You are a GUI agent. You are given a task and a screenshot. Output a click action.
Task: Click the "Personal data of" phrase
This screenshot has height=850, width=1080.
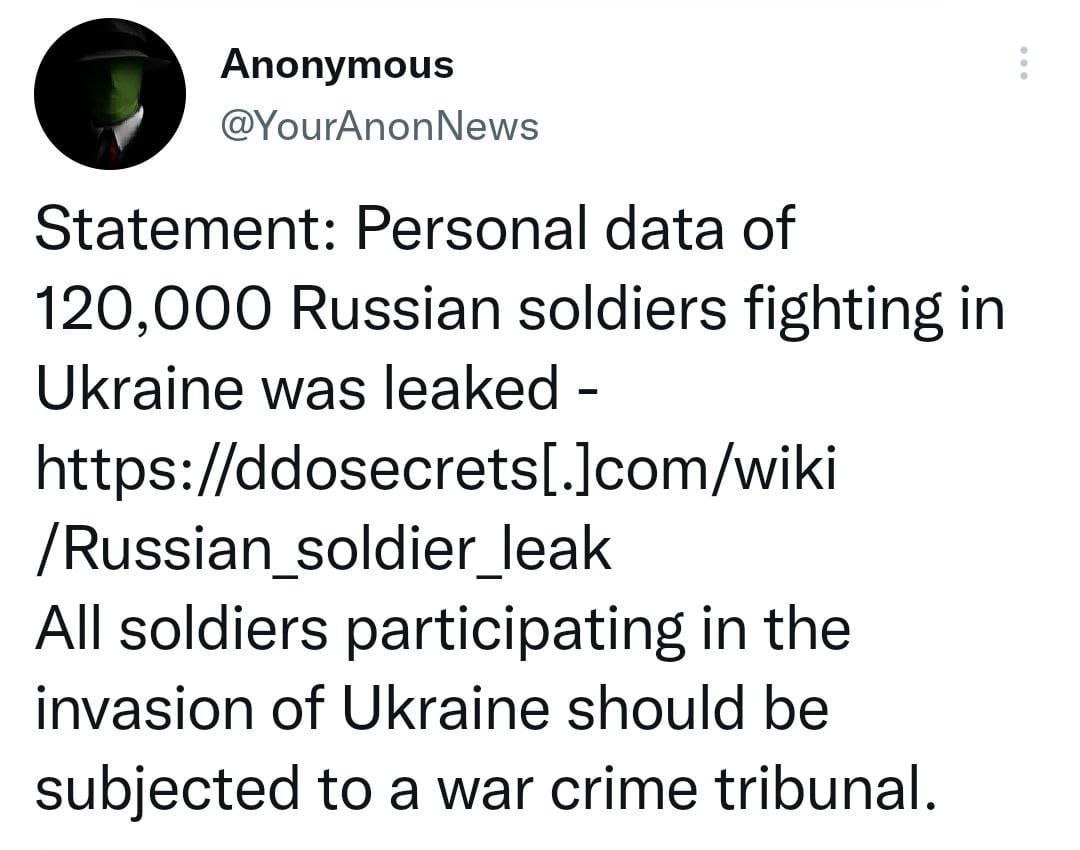pos(574,230)
